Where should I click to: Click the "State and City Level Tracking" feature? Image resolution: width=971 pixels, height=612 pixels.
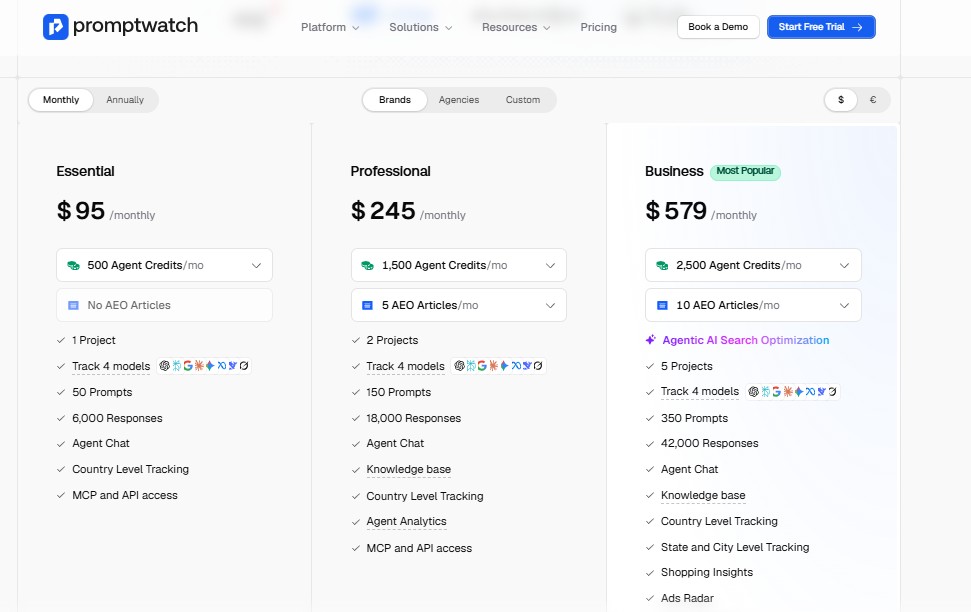735,548
